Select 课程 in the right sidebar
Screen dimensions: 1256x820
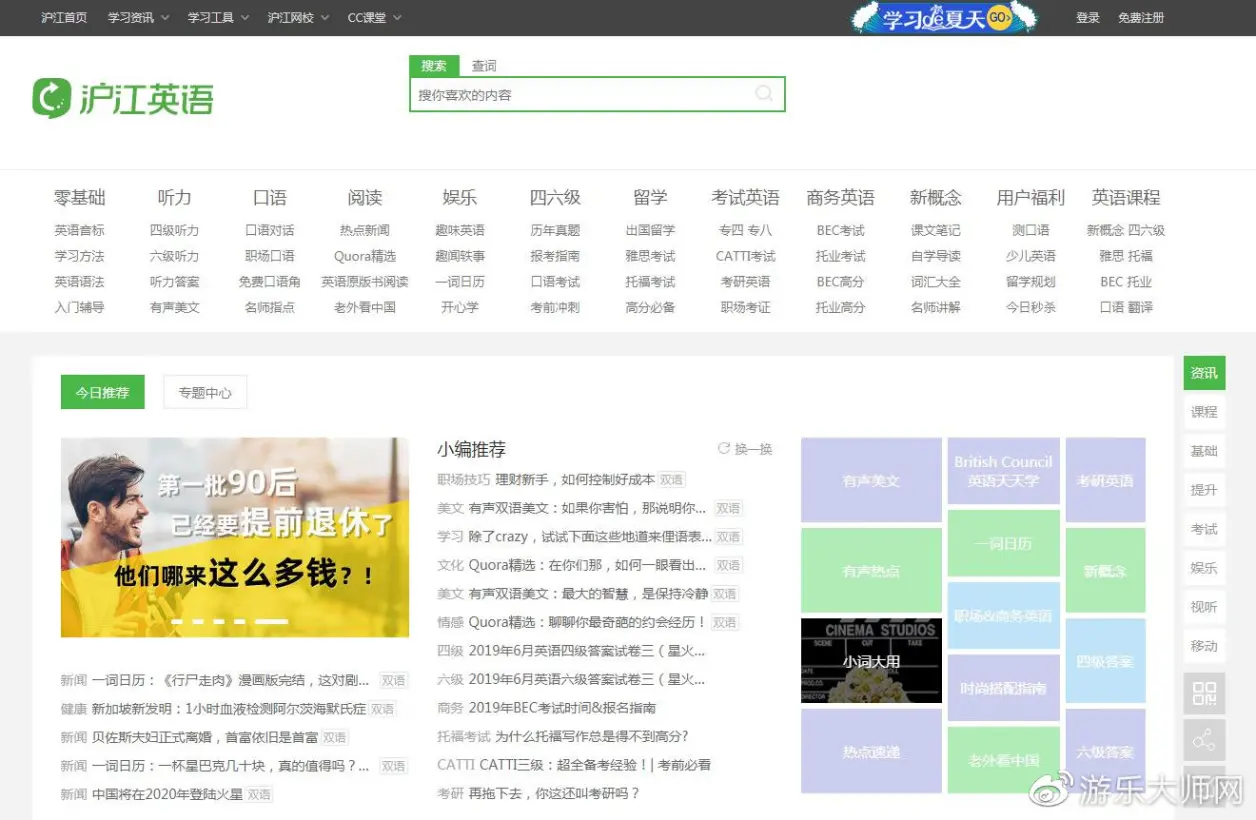pos(1204,412)
